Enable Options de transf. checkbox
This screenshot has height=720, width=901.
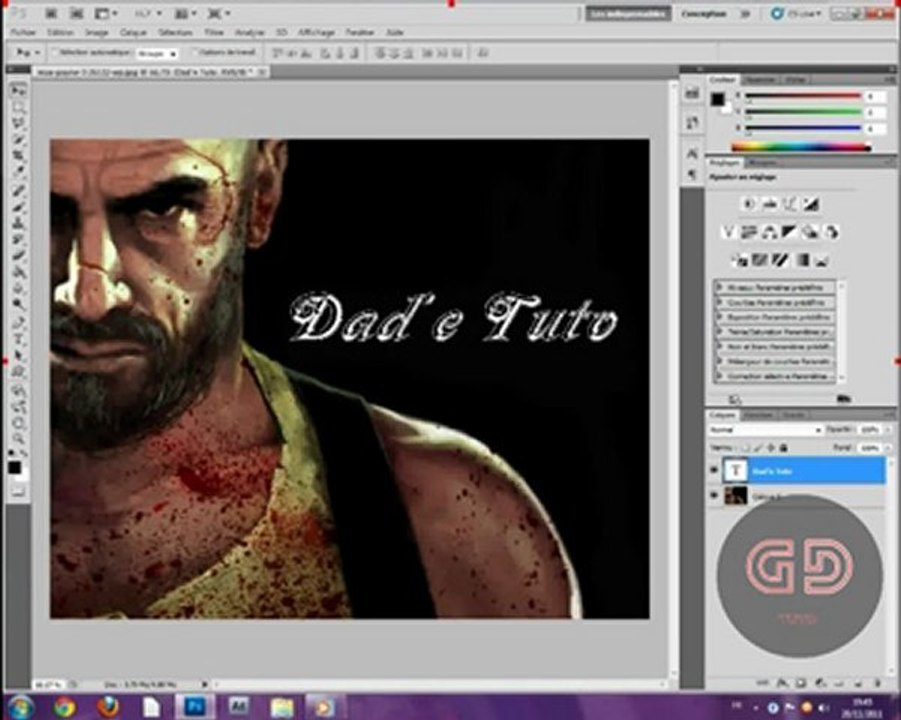195,52
